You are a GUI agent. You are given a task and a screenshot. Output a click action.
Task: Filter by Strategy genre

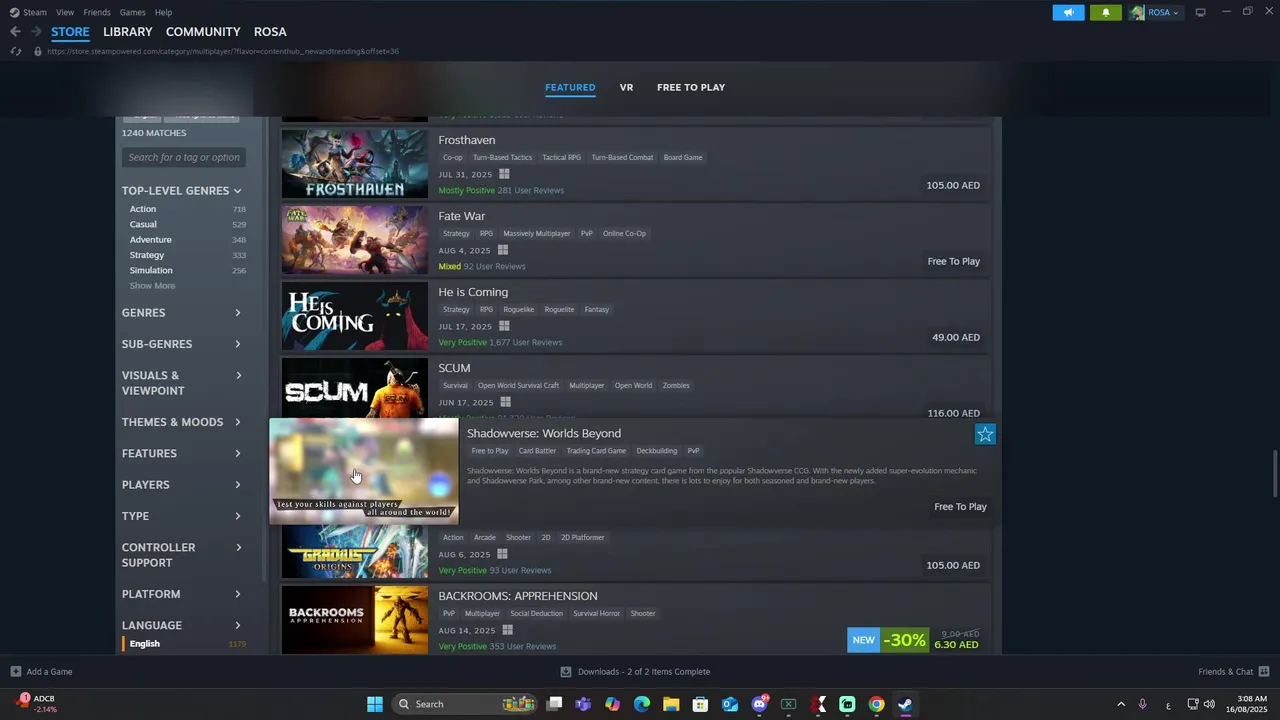pos(147,255)
